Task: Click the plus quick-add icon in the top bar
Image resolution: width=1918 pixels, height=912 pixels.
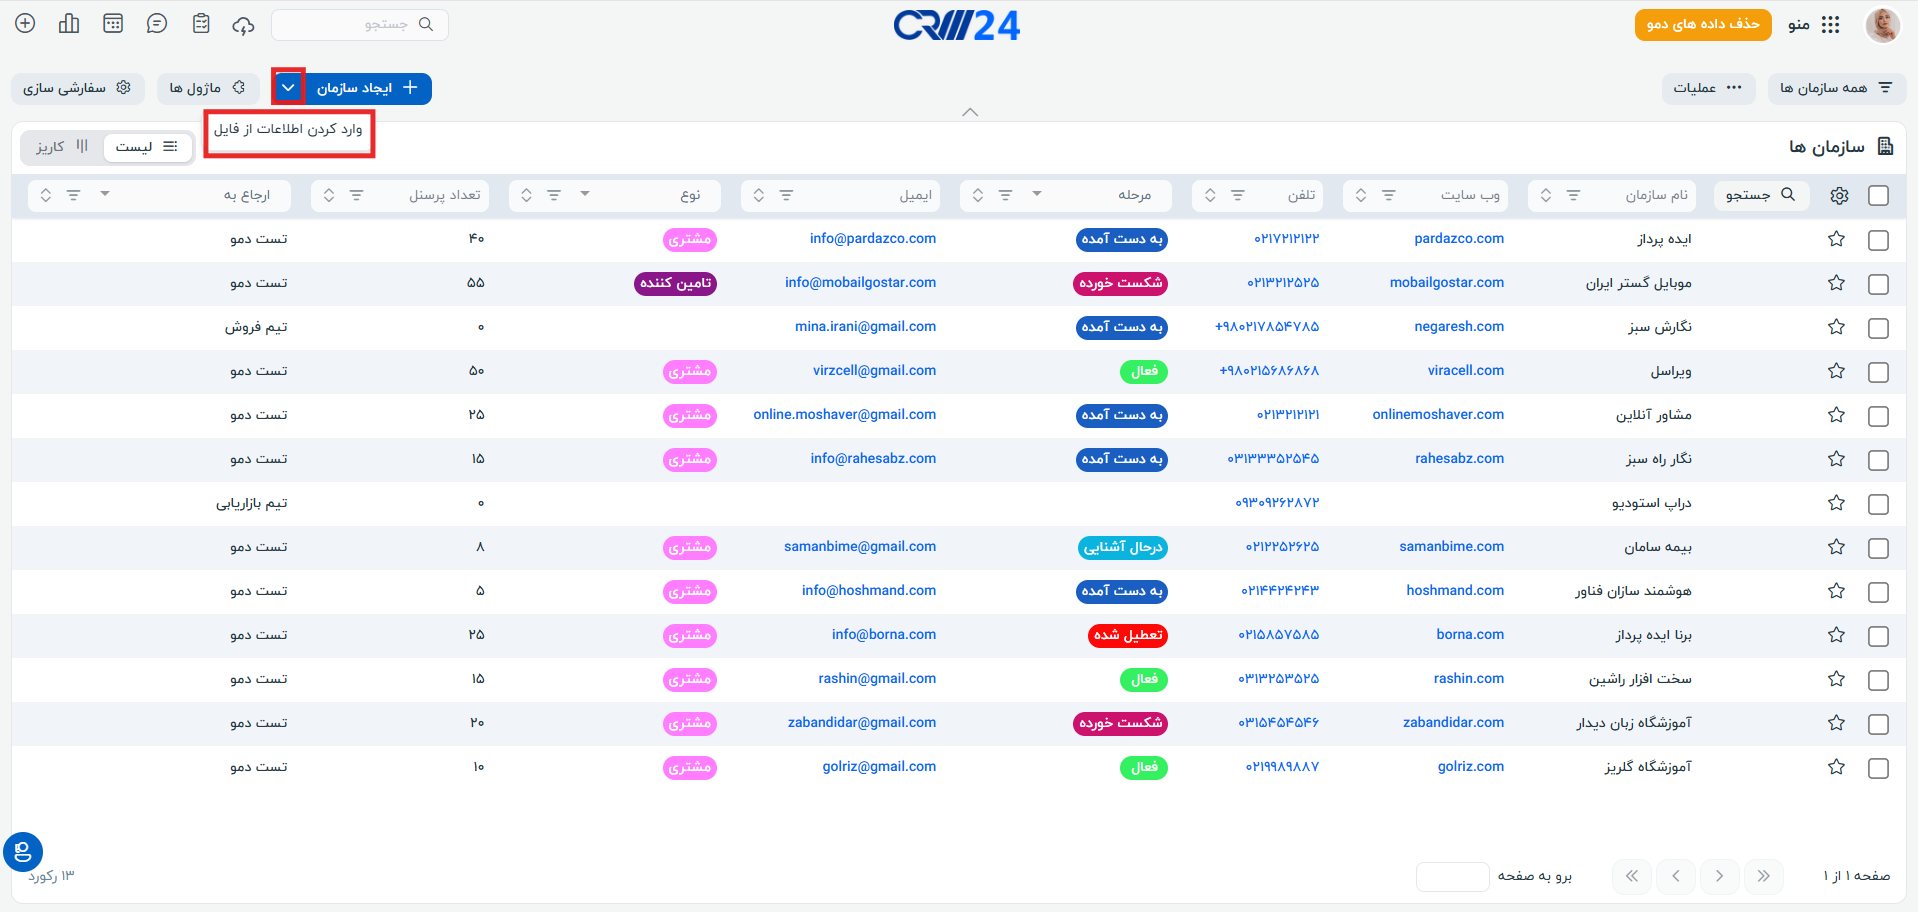Action: (26, 24)
